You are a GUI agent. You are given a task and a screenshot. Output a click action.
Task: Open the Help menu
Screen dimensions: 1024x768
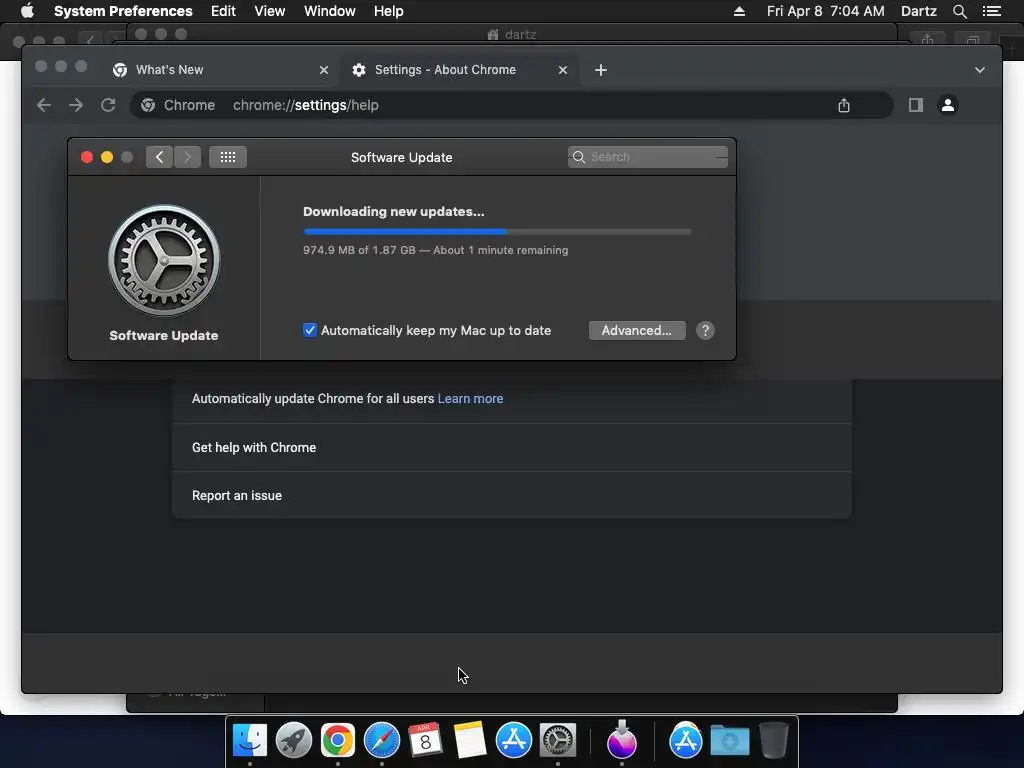pos(388,11)
